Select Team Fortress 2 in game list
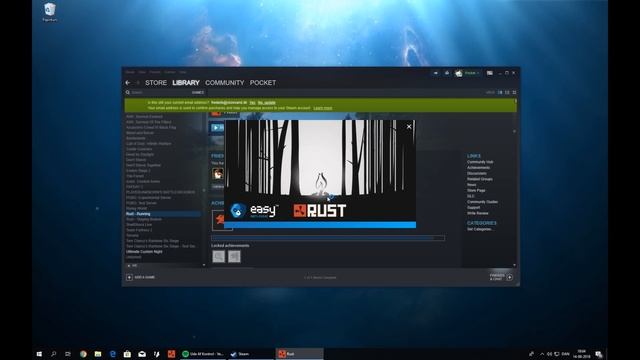640x360 pixels. point(139,230)
